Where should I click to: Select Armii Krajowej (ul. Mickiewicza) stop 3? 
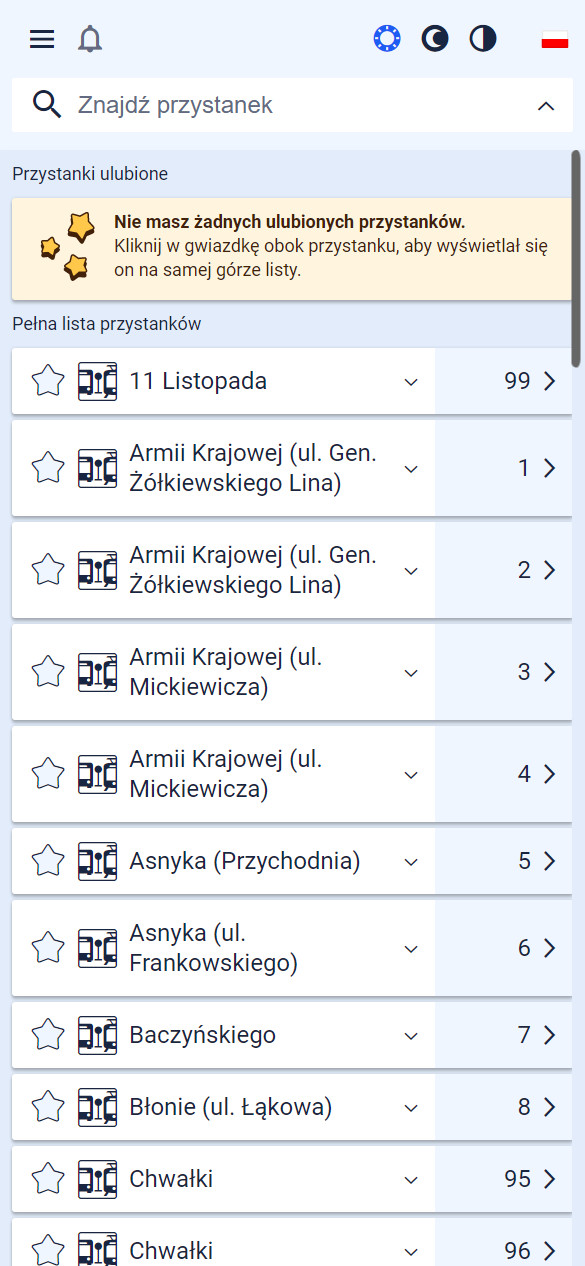coord(226,672)
